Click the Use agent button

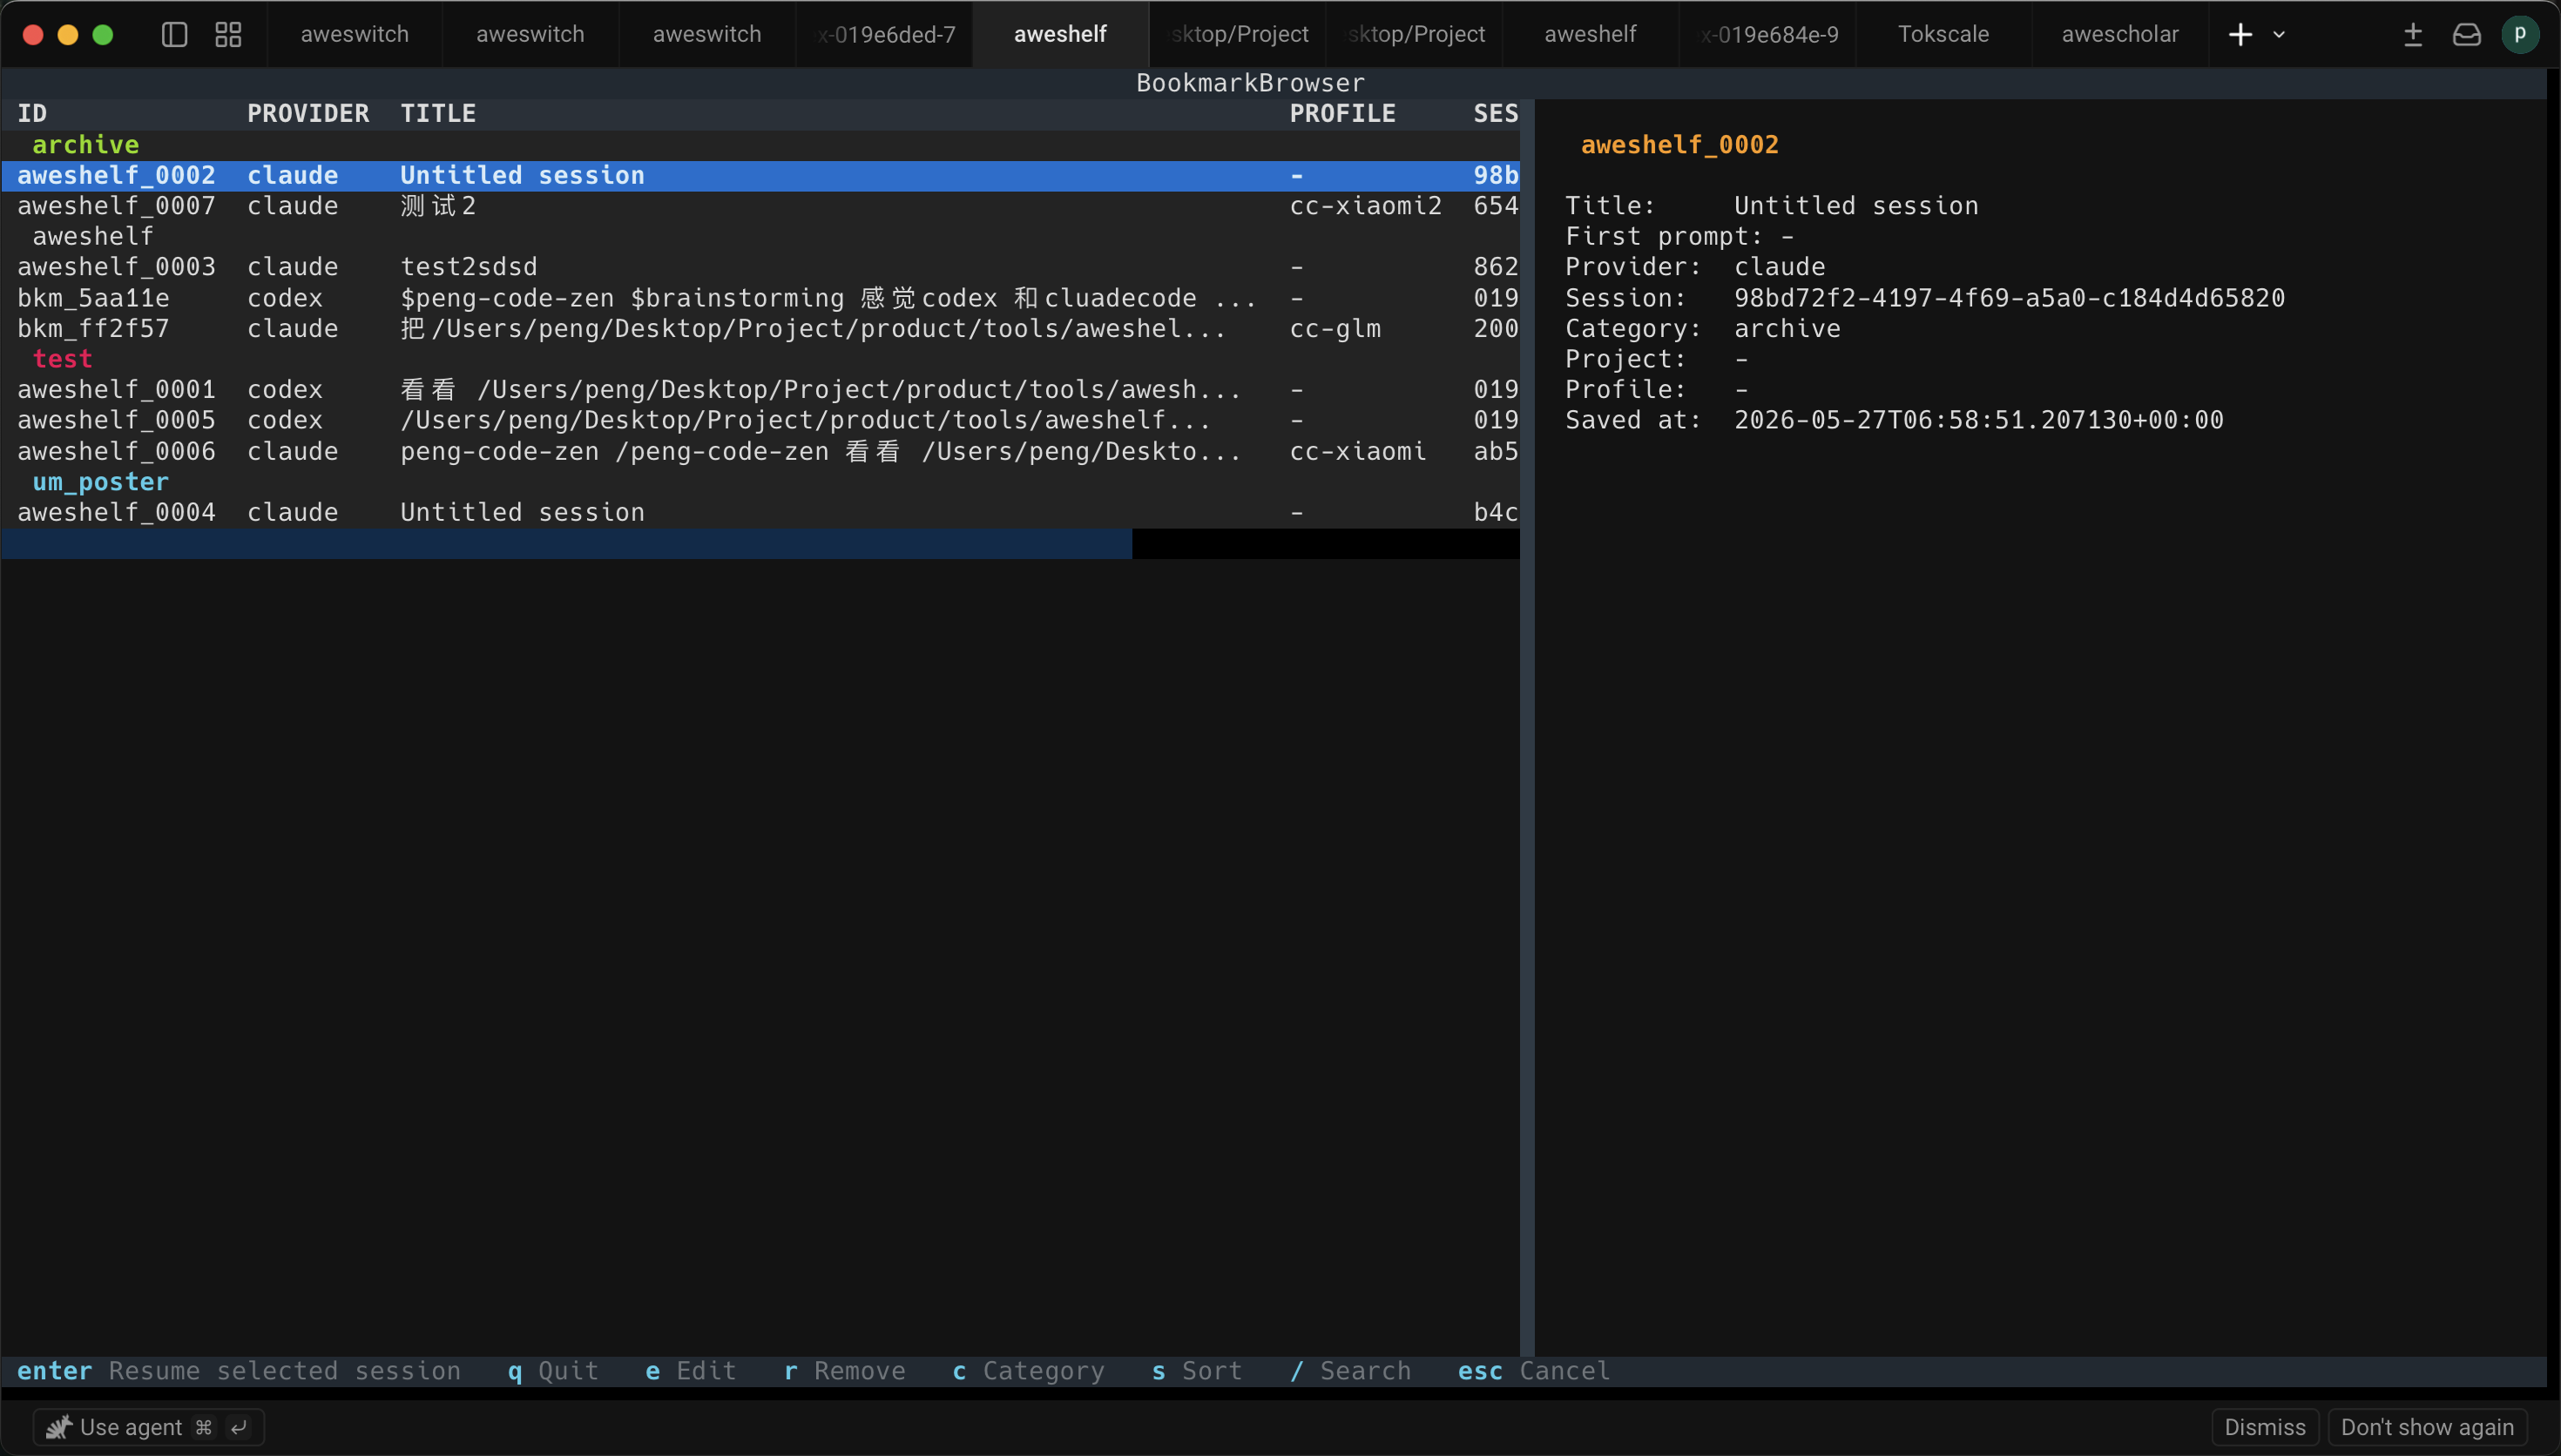tap(148, 1427)
